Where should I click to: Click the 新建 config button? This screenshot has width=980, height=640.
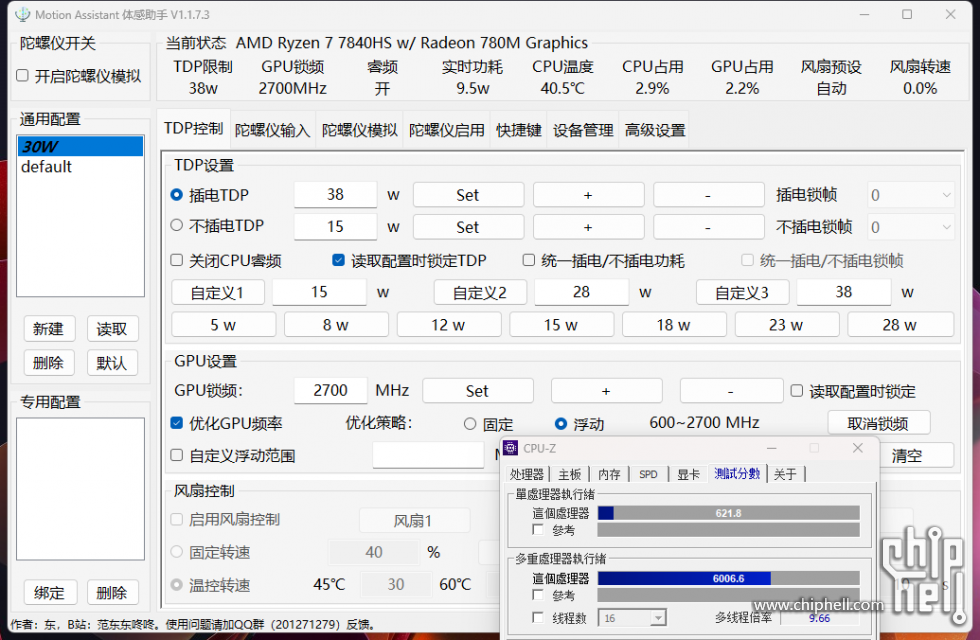pyautogui.click(x=49, y=329)
